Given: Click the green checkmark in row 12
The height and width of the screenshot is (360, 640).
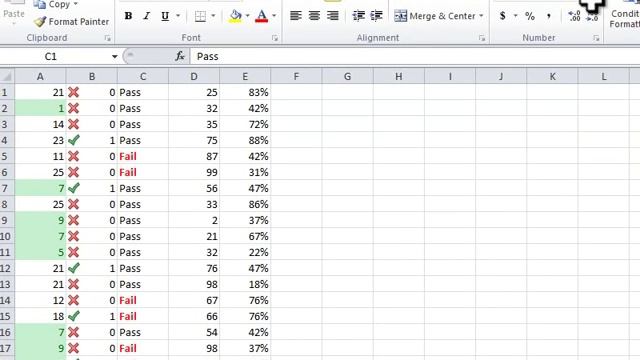Looking at the screenshot, I should click(73, 268).
